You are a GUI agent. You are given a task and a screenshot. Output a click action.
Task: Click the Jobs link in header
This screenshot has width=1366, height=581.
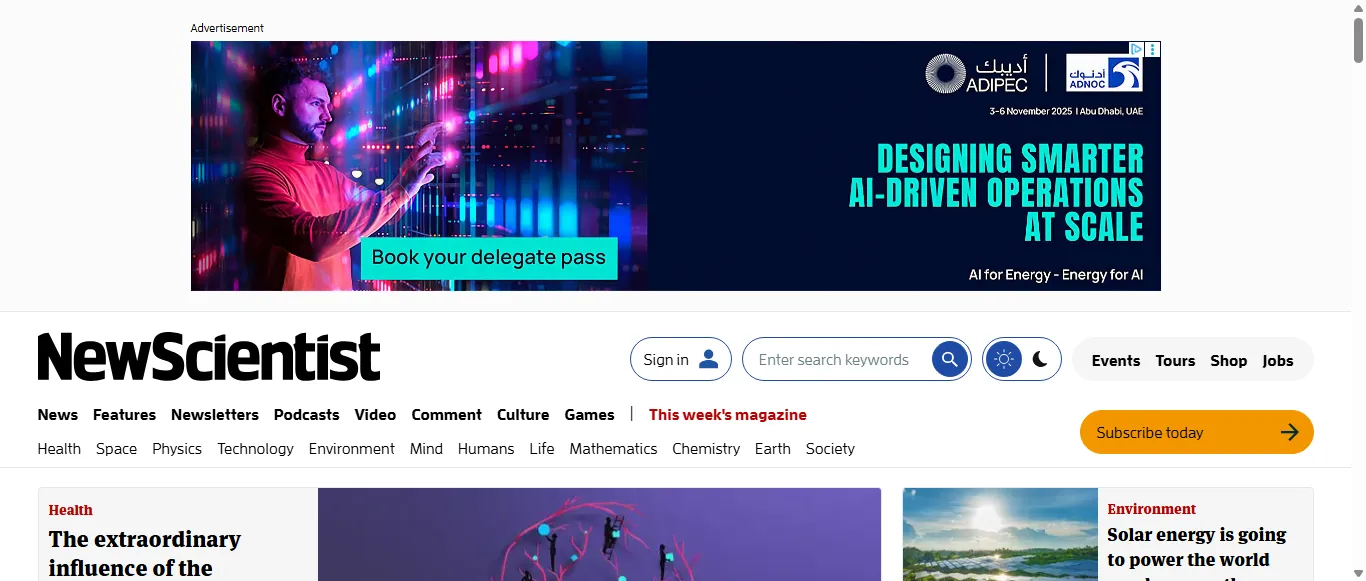click(x=1277, y=360)
